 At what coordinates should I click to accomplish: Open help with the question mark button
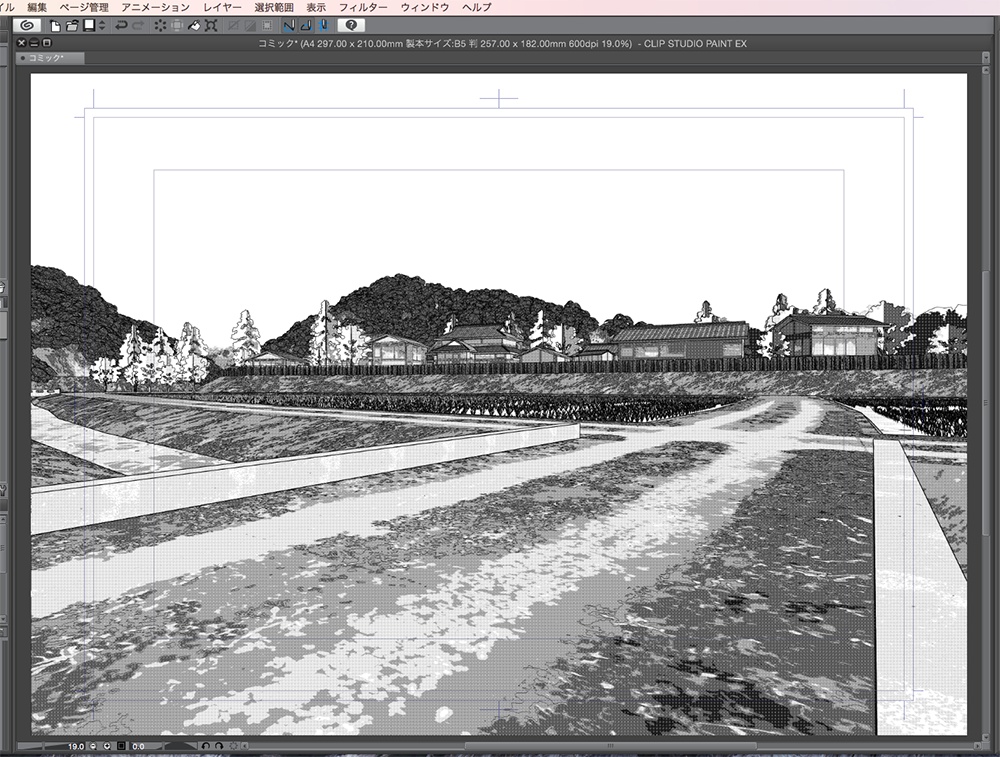pos(351,26)
